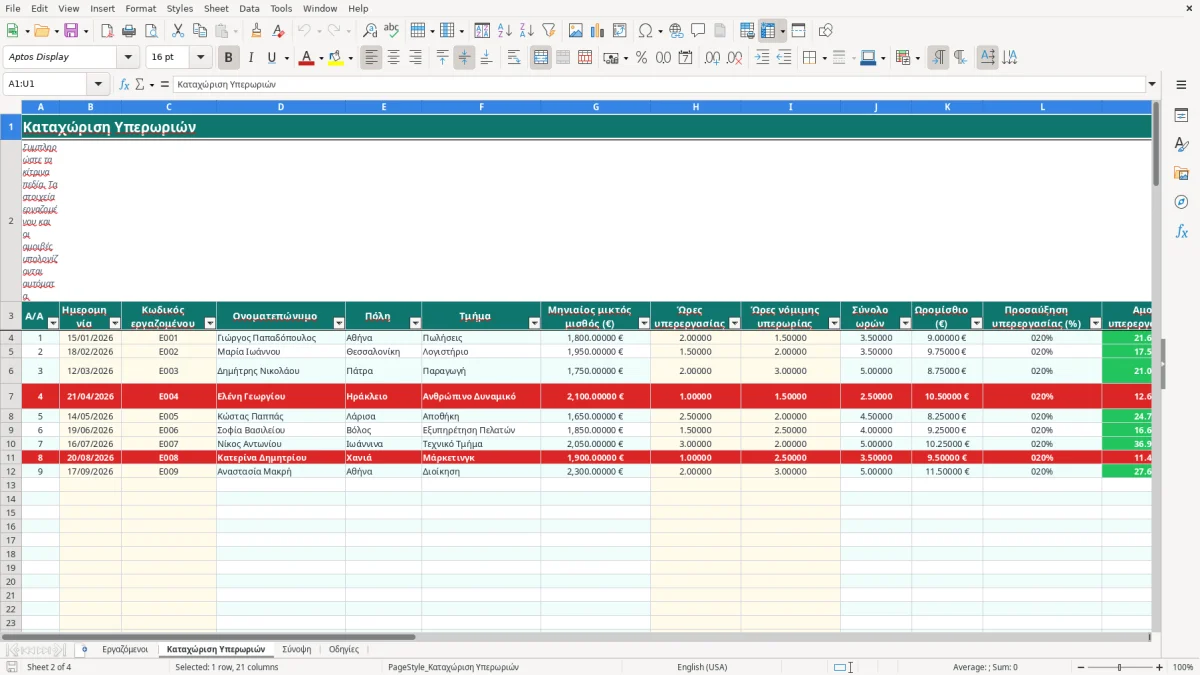The image size is (1200, 675).
Task: Cut selection with the scissors icon
Action: (x=177, y=31)
